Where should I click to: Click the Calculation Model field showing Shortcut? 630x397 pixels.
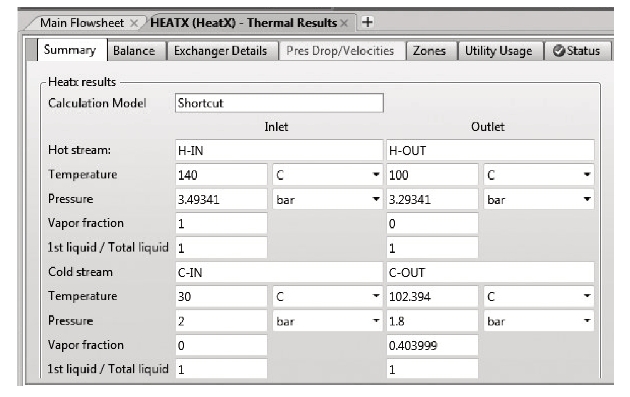[279, 103]
